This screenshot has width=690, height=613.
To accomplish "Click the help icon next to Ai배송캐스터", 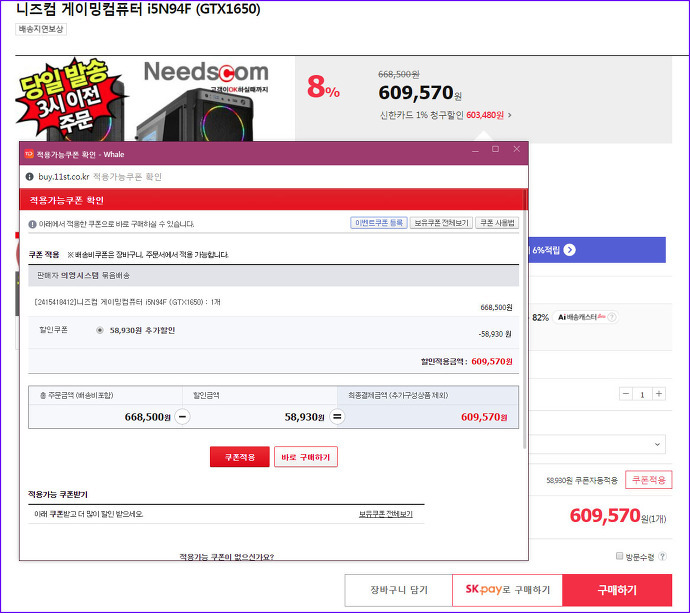I will tap(612, 317).
